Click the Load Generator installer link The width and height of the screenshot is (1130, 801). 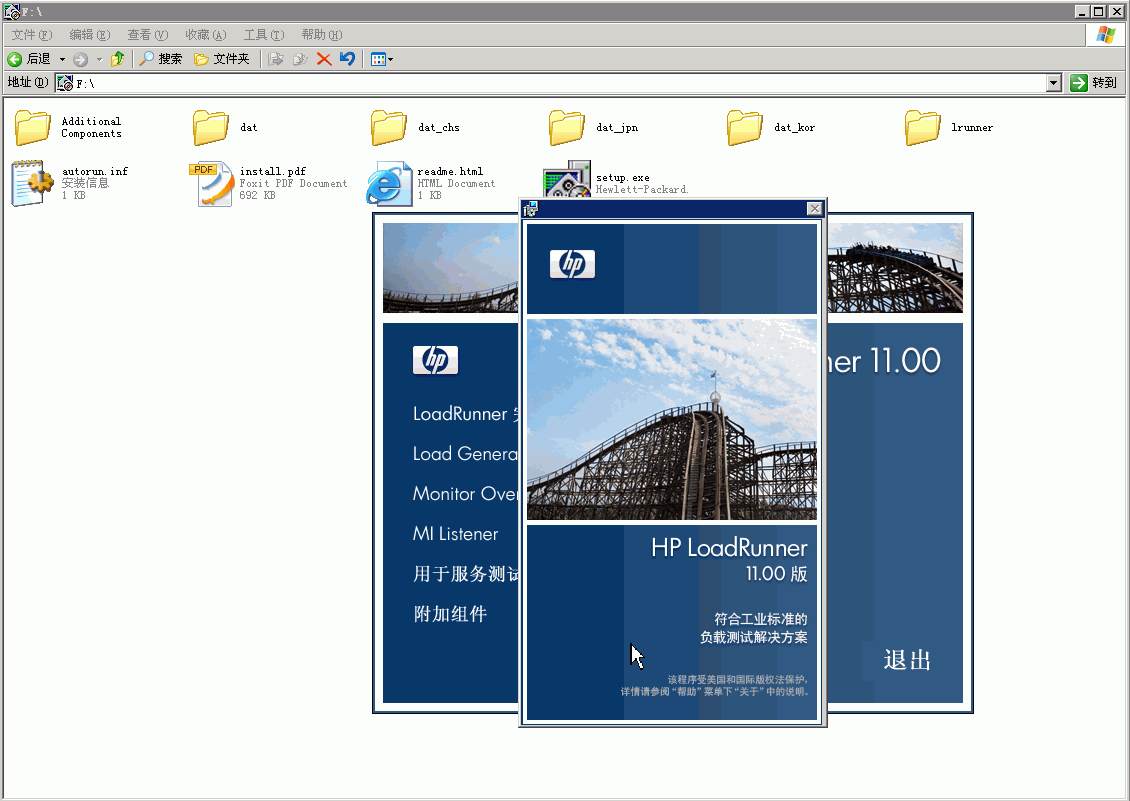tap(466, 454)
